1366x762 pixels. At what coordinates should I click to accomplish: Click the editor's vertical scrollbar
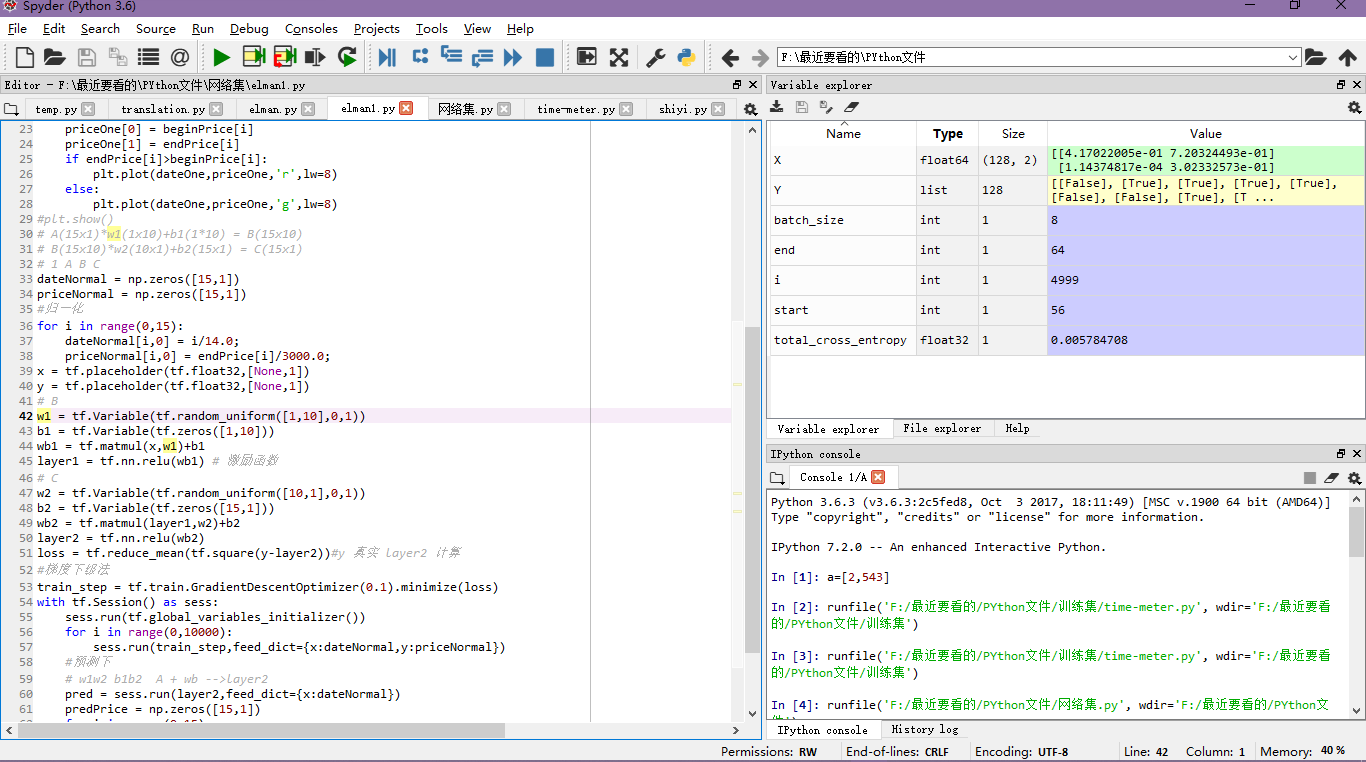coord(751,500)
